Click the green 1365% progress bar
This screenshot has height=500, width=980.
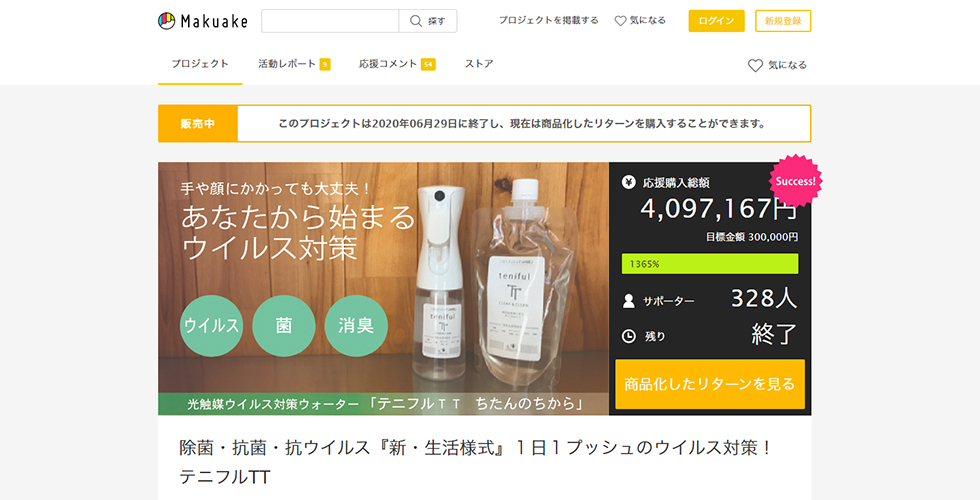click(709, 264)
